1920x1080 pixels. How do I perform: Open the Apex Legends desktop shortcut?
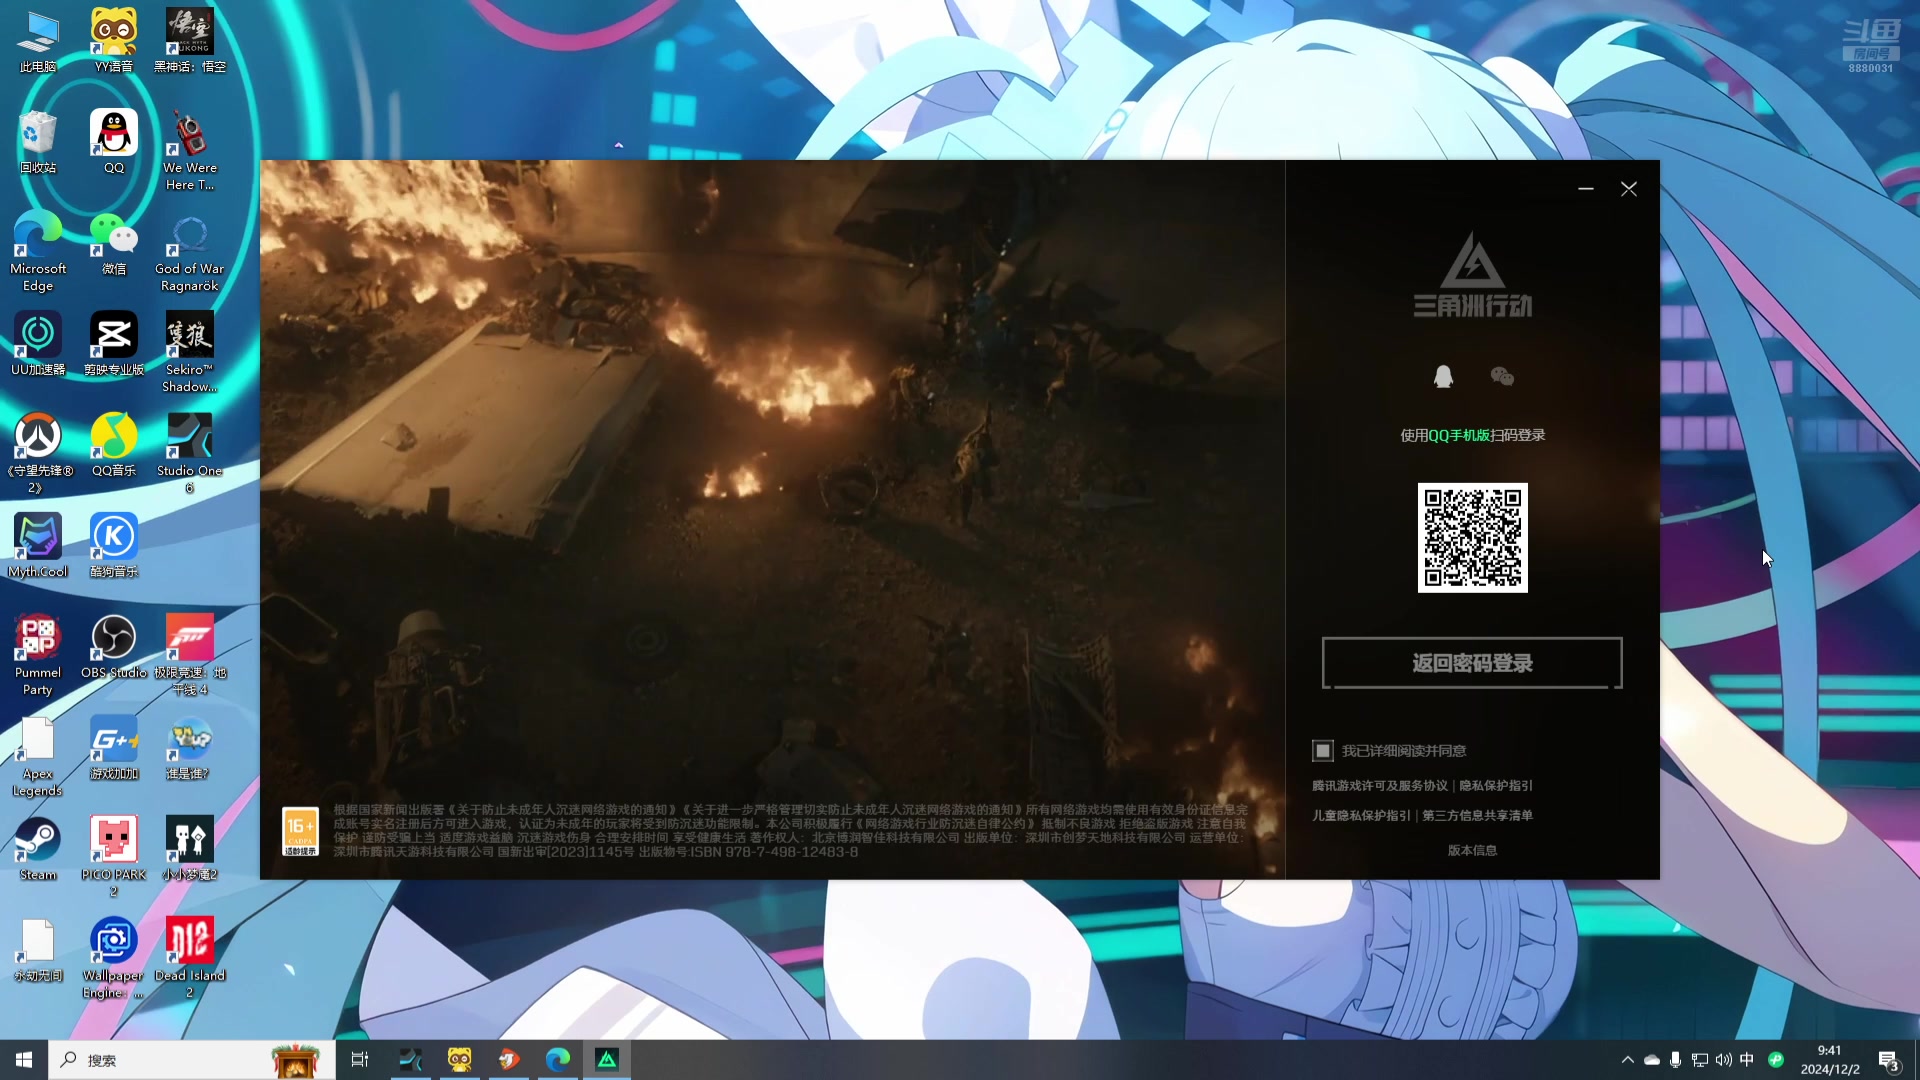(38, 756)
